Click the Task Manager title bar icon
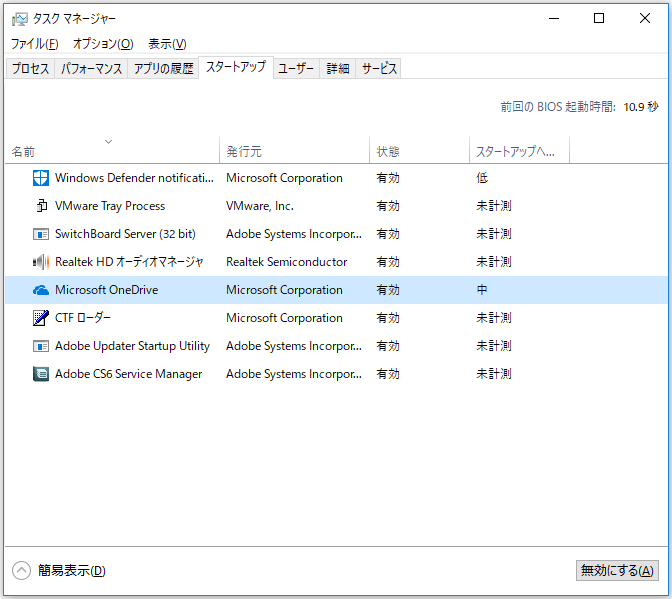This screenshot has height=599, width=672. tap(20, 18)
